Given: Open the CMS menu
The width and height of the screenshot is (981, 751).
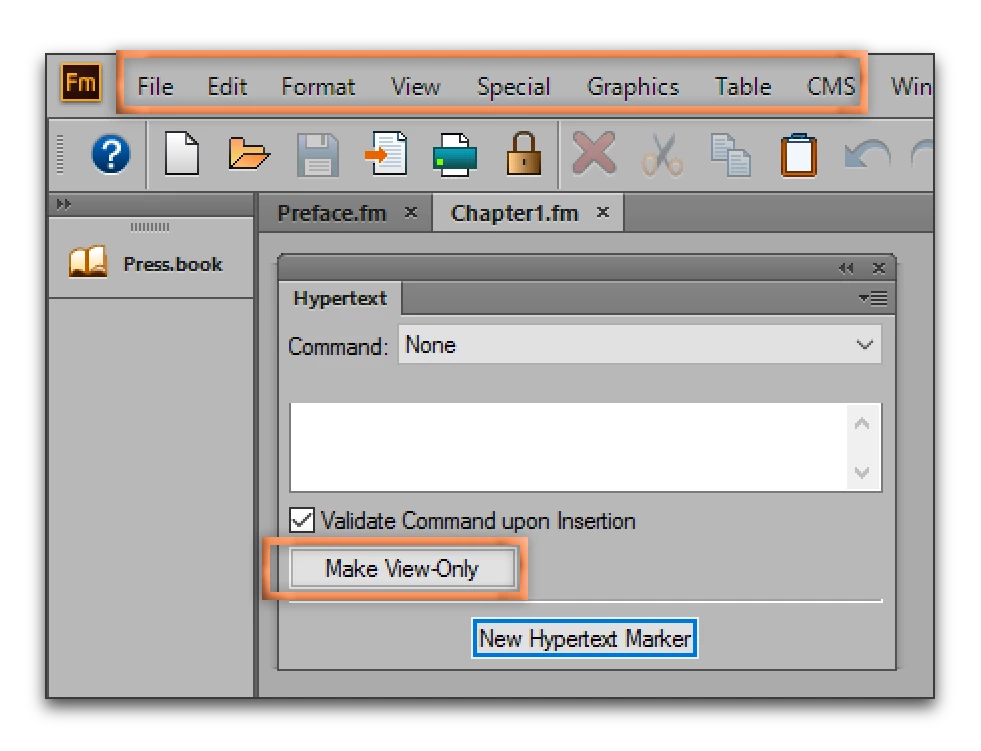Looking at the screenshot, I should [x=831, y=86].
